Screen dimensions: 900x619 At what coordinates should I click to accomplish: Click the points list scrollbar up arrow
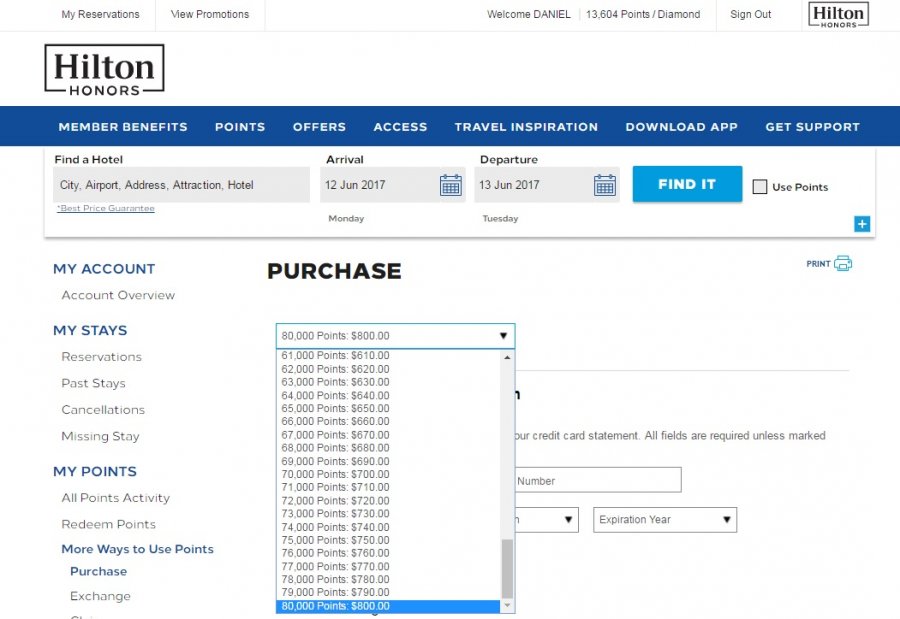[x=507, y=357]
